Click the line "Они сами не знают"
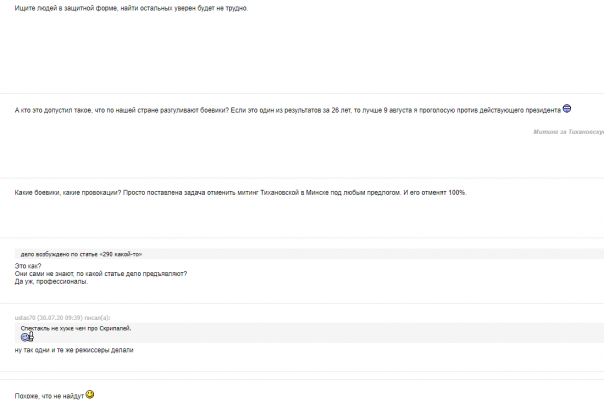 point(100,273)
